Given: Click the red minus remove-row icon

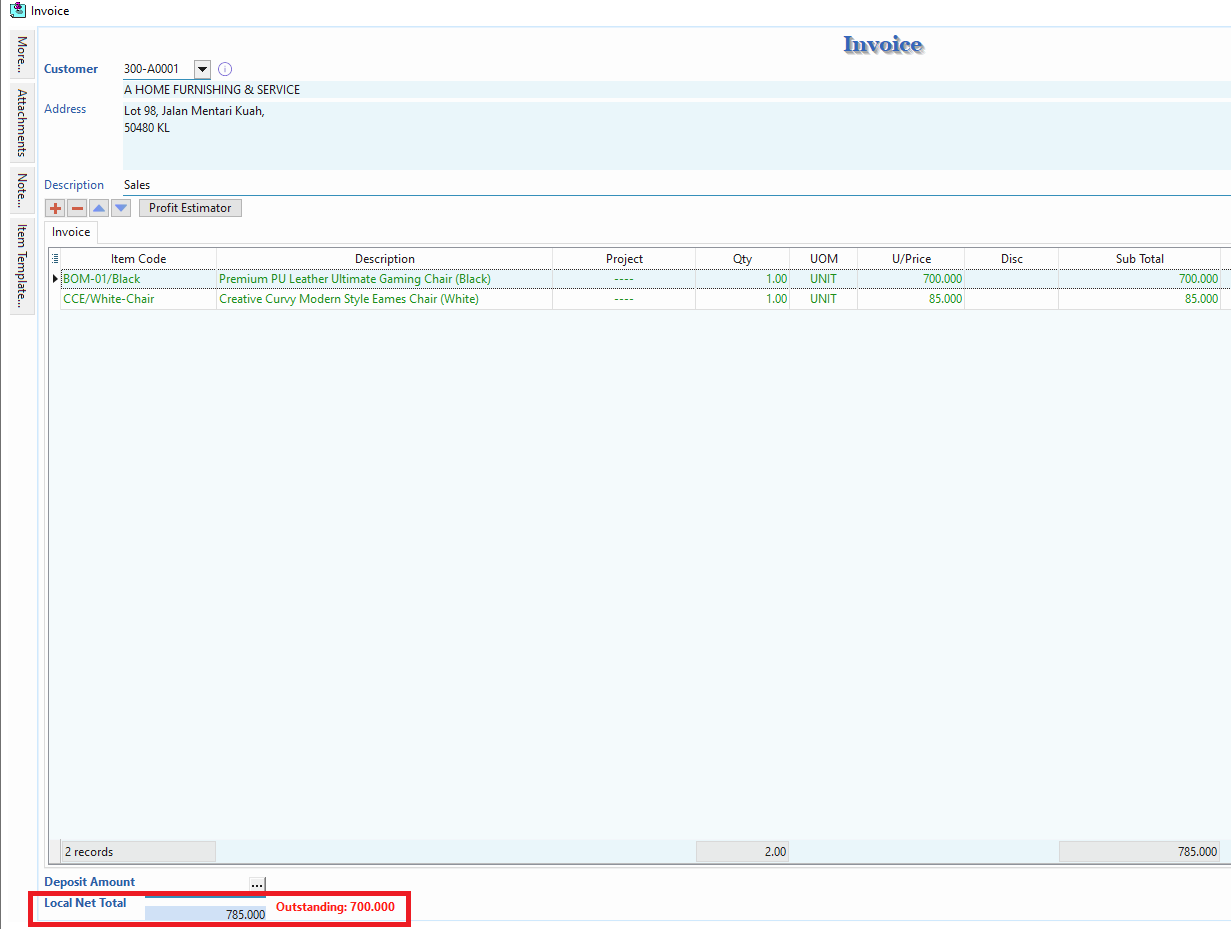Looking at the screenshot, I should tap(77, 208).
